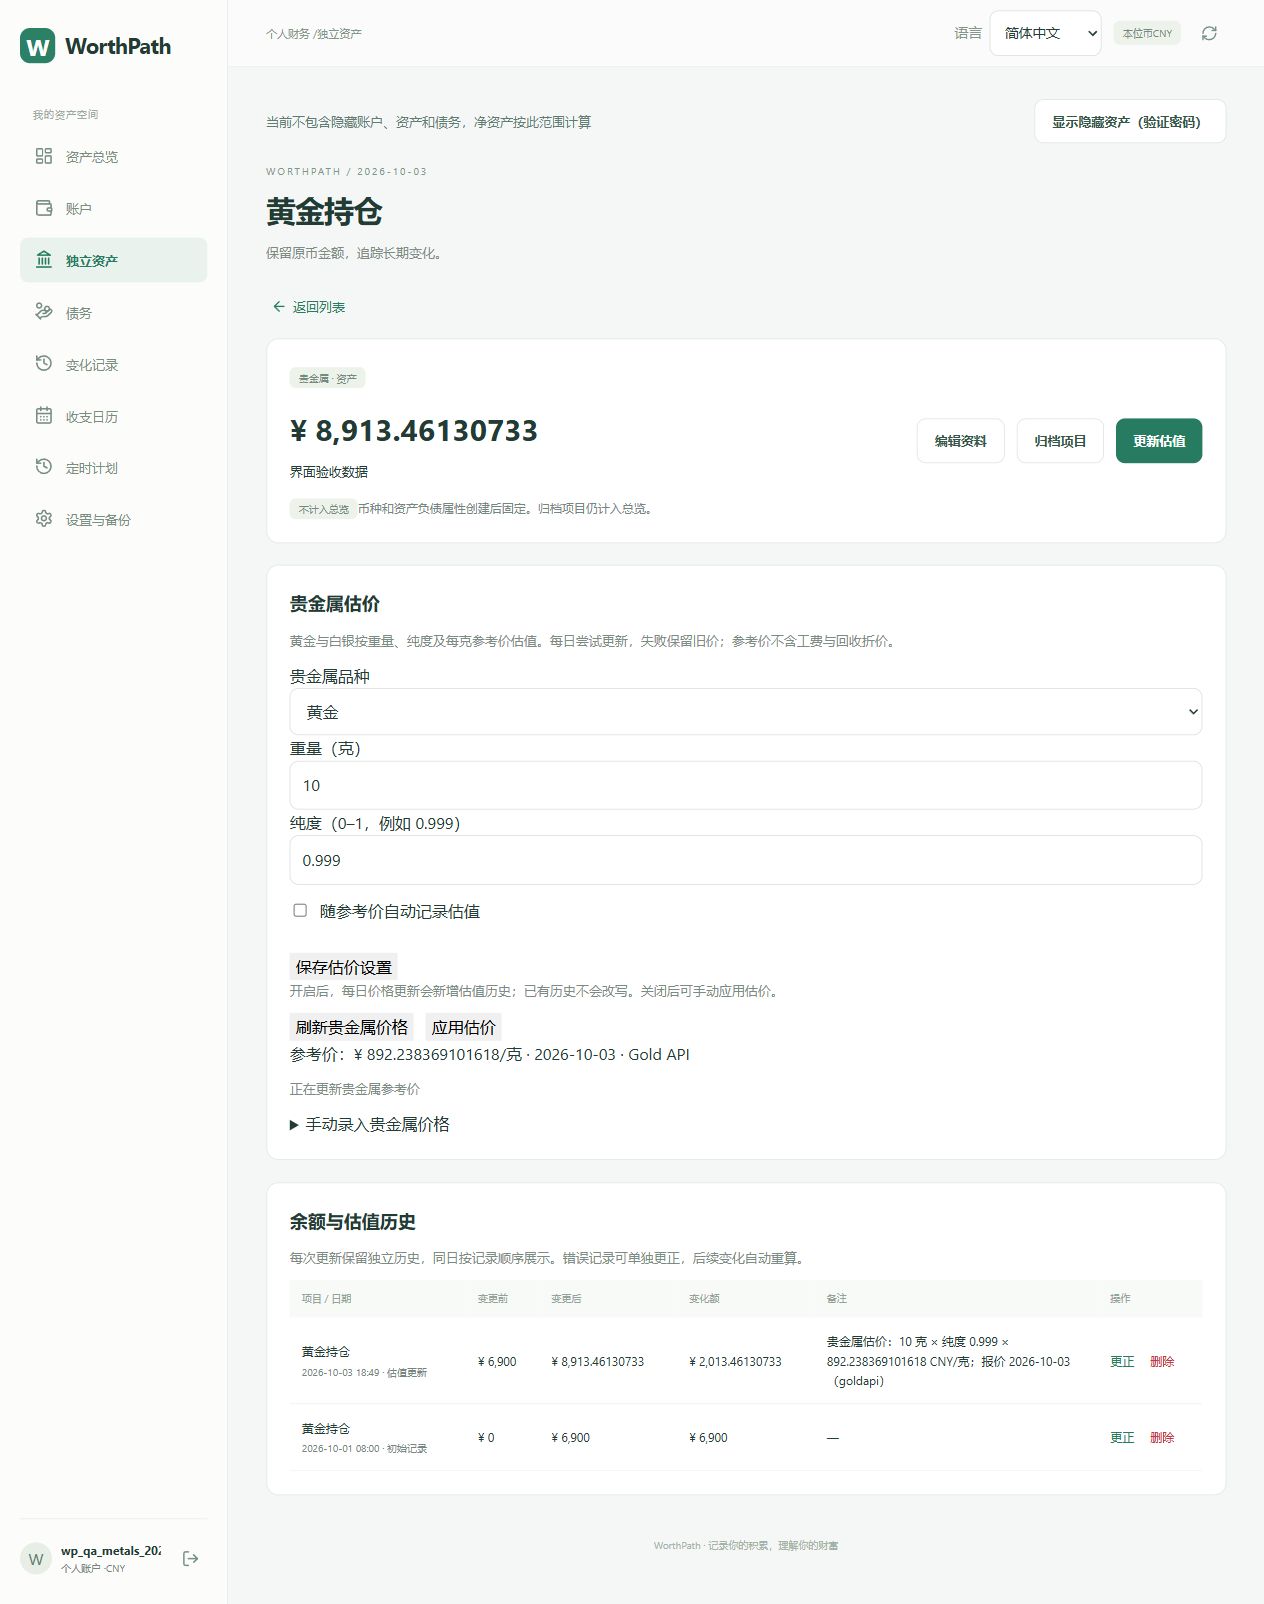The width and height of the screenshot is (1264, 1604).
Task: Click the logout icon beside username
Action: pos(190,1558)
